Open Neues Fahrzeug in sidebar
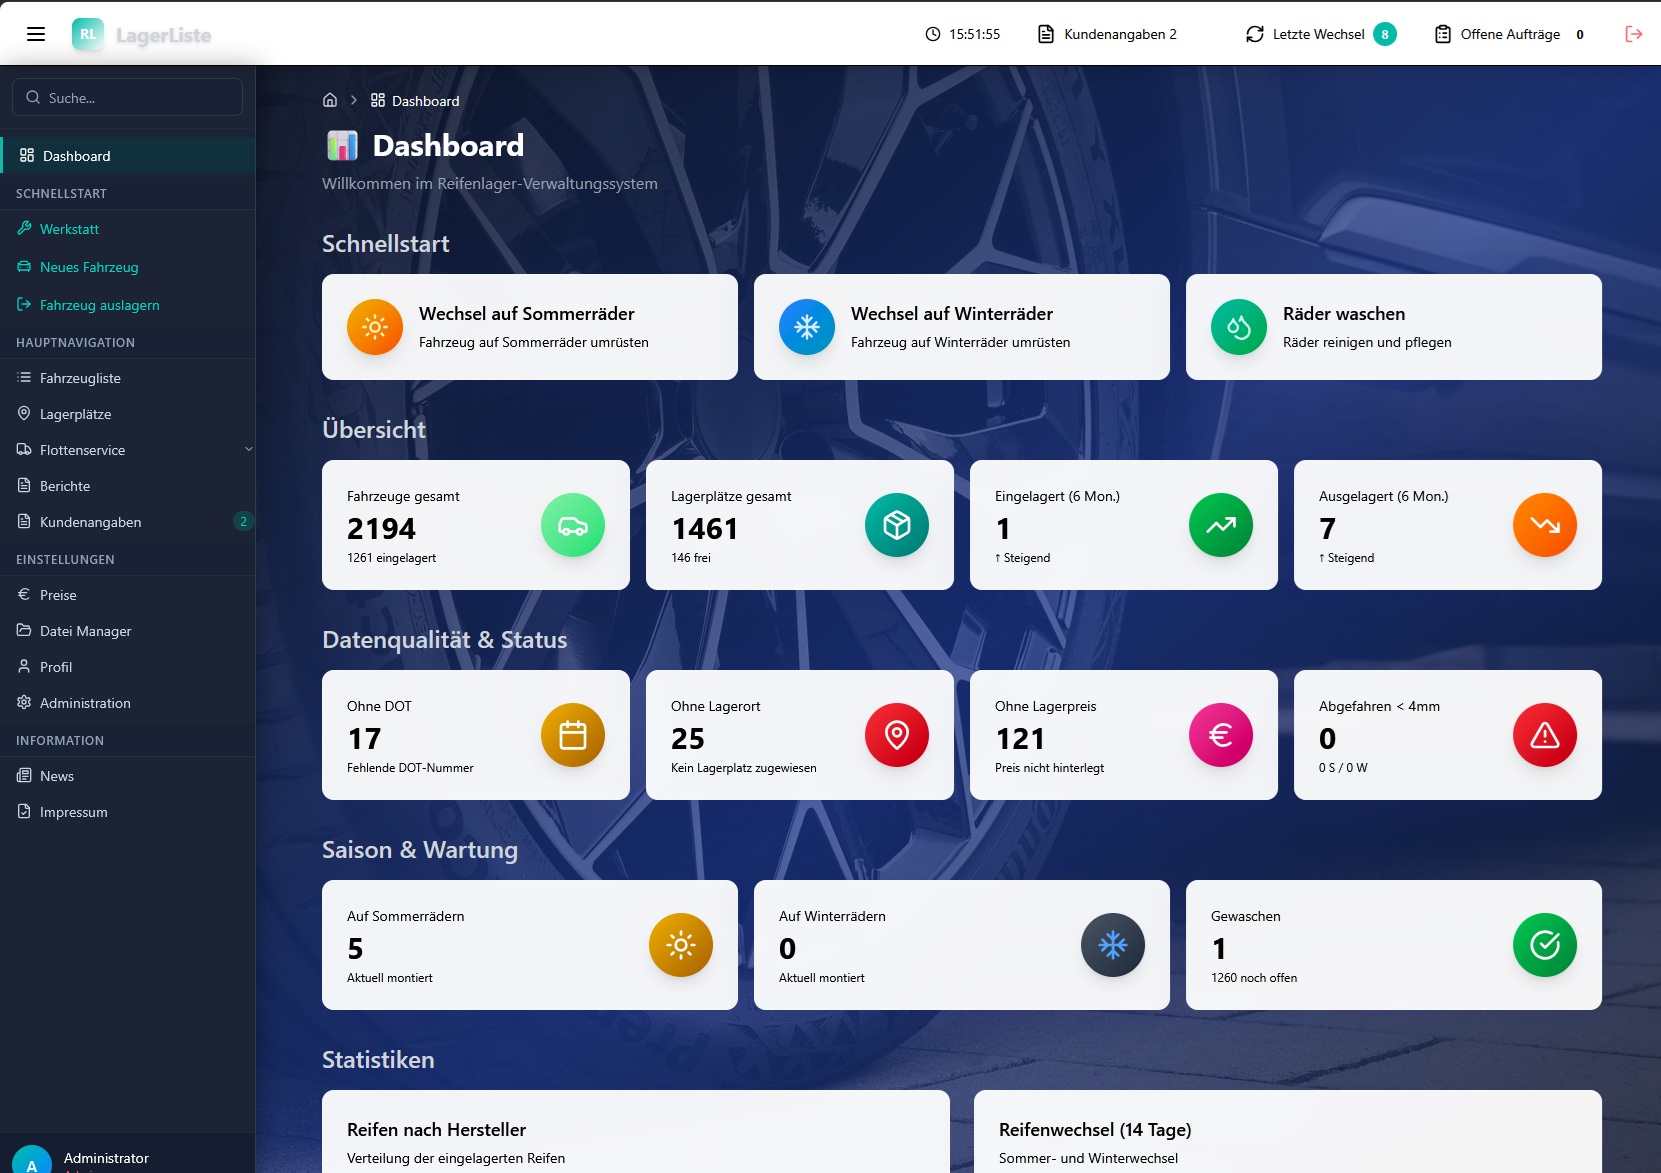Viewport: 1661px width, 1173px height. [x=128, y=267]
